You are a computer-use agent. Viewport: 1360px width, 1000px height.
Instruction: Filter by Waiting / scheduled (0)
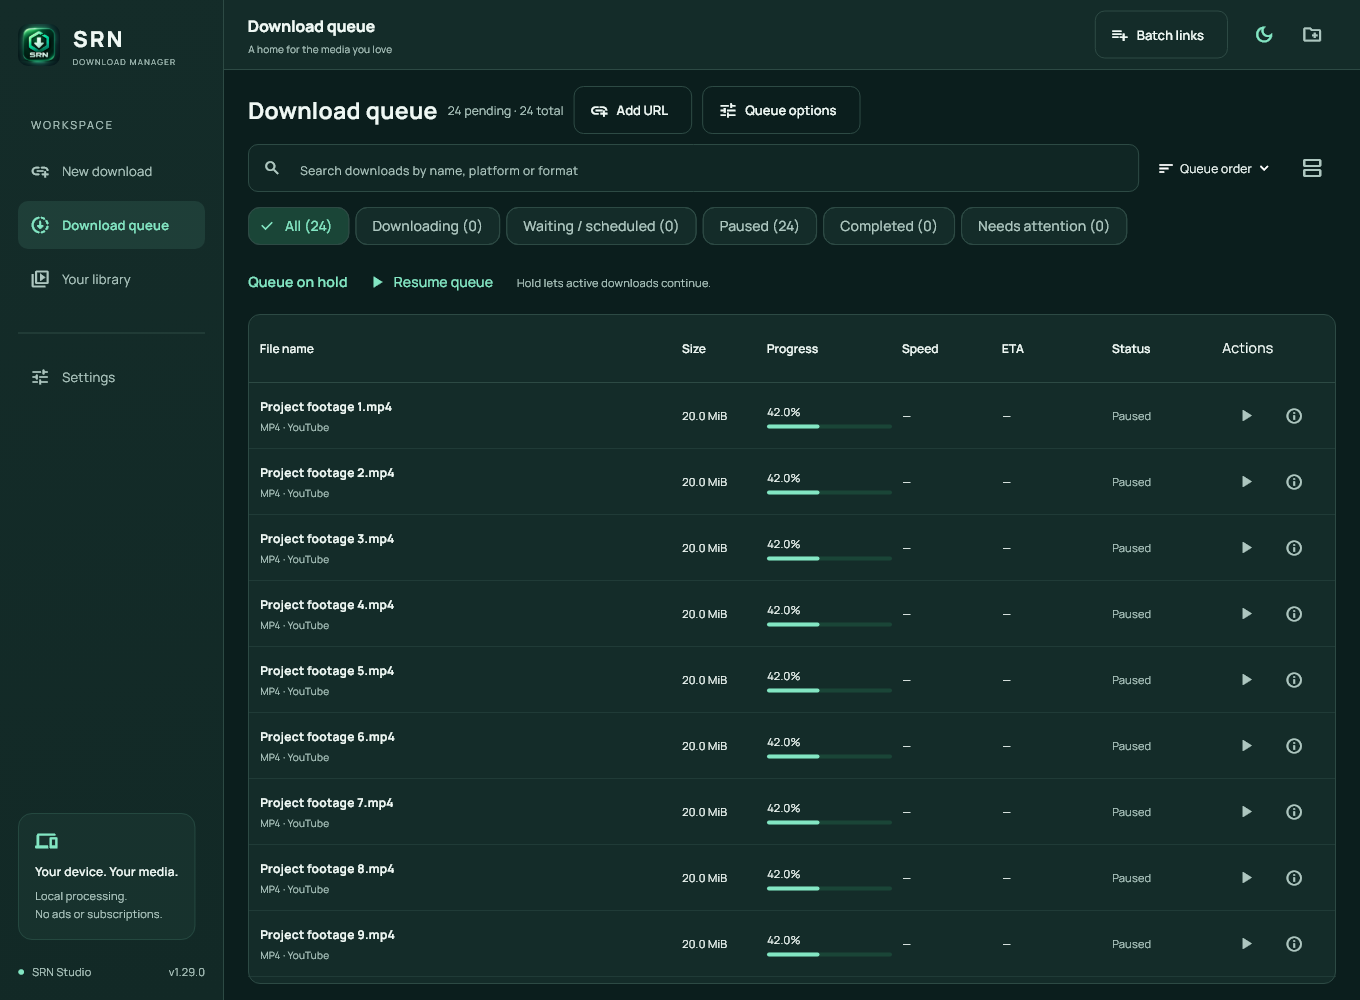point(601,226)
